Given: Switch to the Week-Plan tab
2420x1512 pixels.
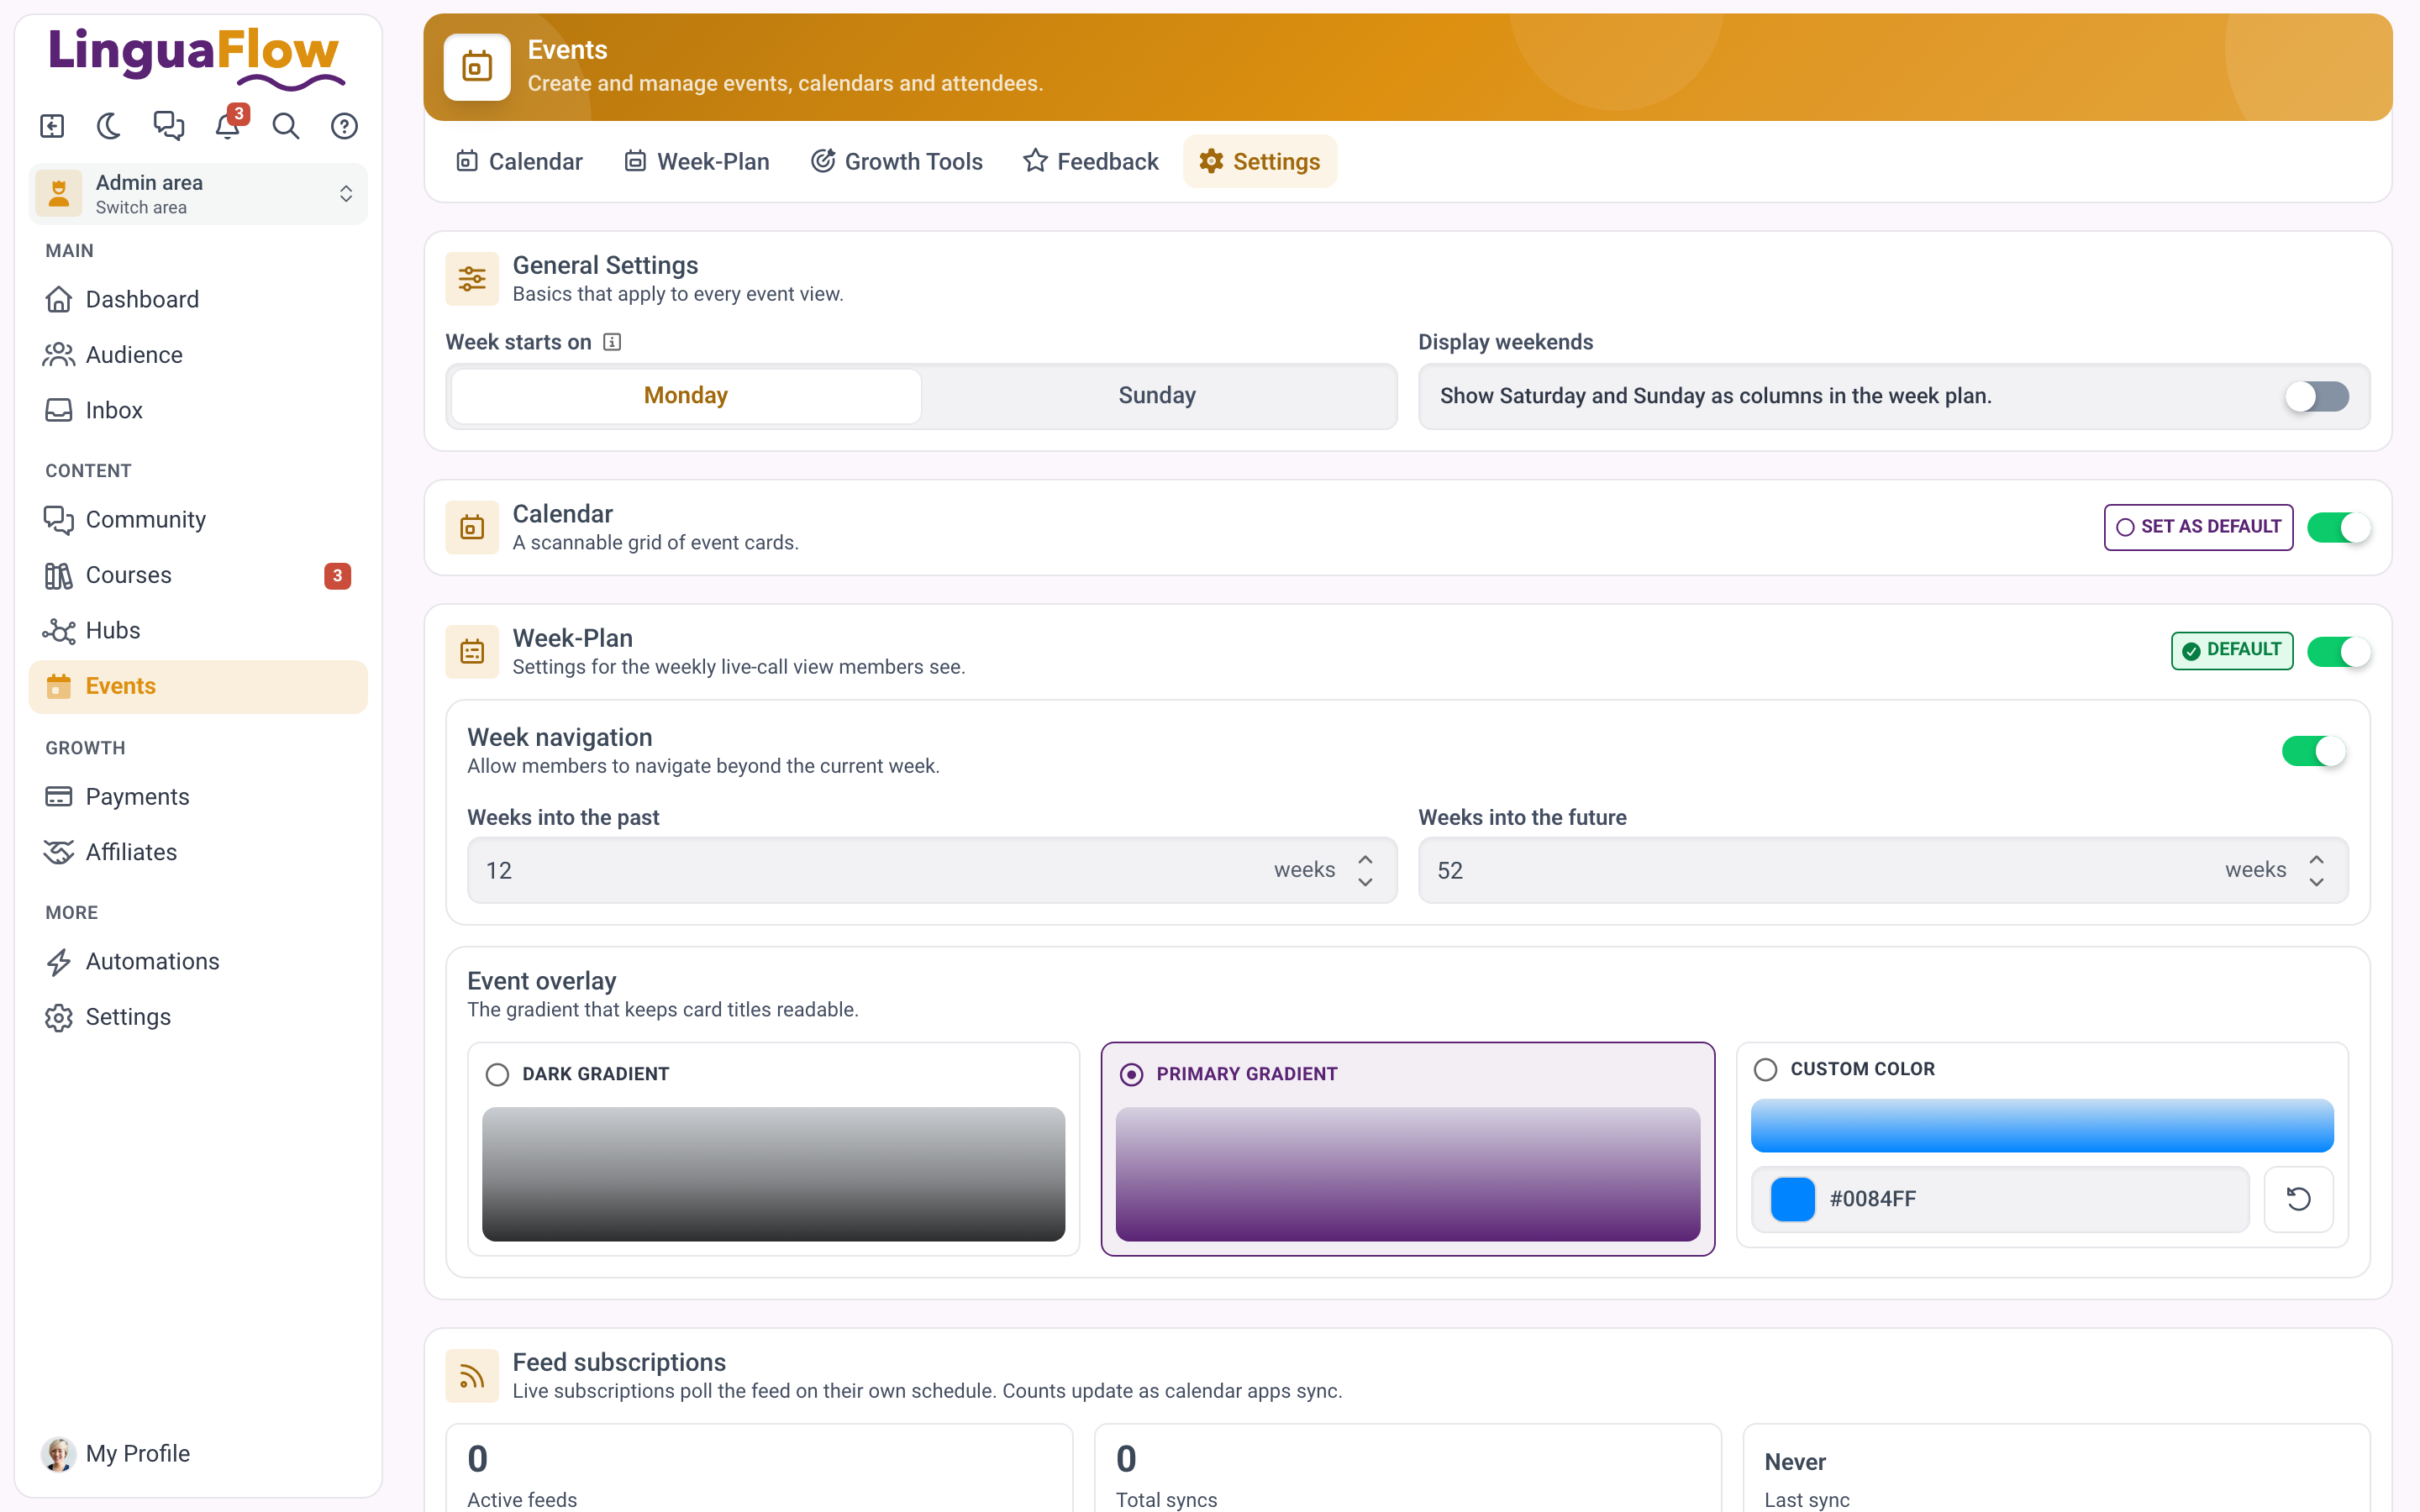Looking at the screenshot, I should click(x=697, y=161).
